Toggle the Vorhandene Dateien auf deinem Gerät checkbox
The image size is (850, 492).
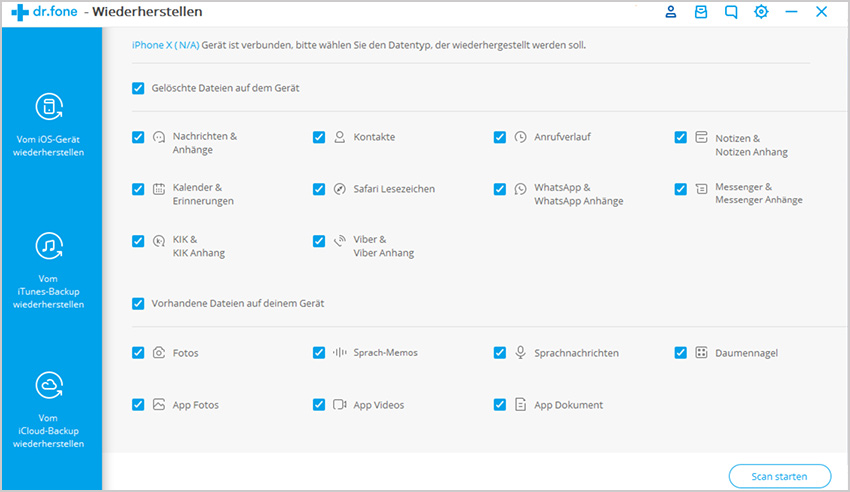(x=138, y=303)
